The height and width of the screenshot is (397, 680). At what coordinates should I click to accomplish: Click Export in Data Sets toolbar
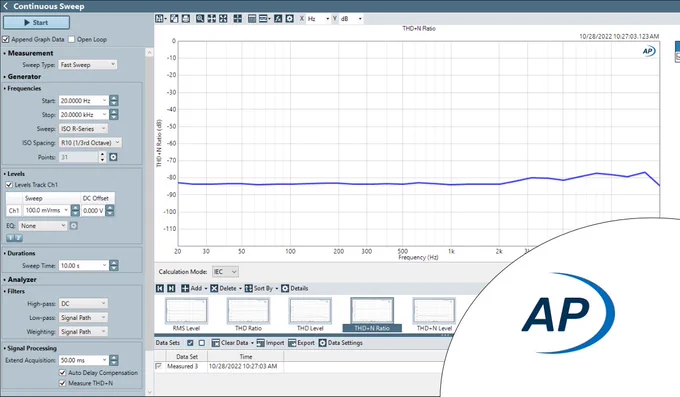pyautogui.click(x=301, y=343)
